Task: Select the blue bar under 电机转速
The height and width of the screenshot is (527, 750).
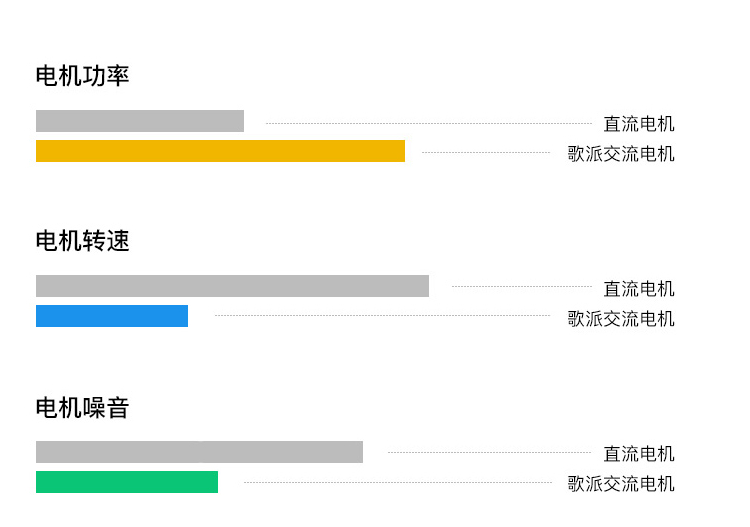Action: (x=112, y=316)
